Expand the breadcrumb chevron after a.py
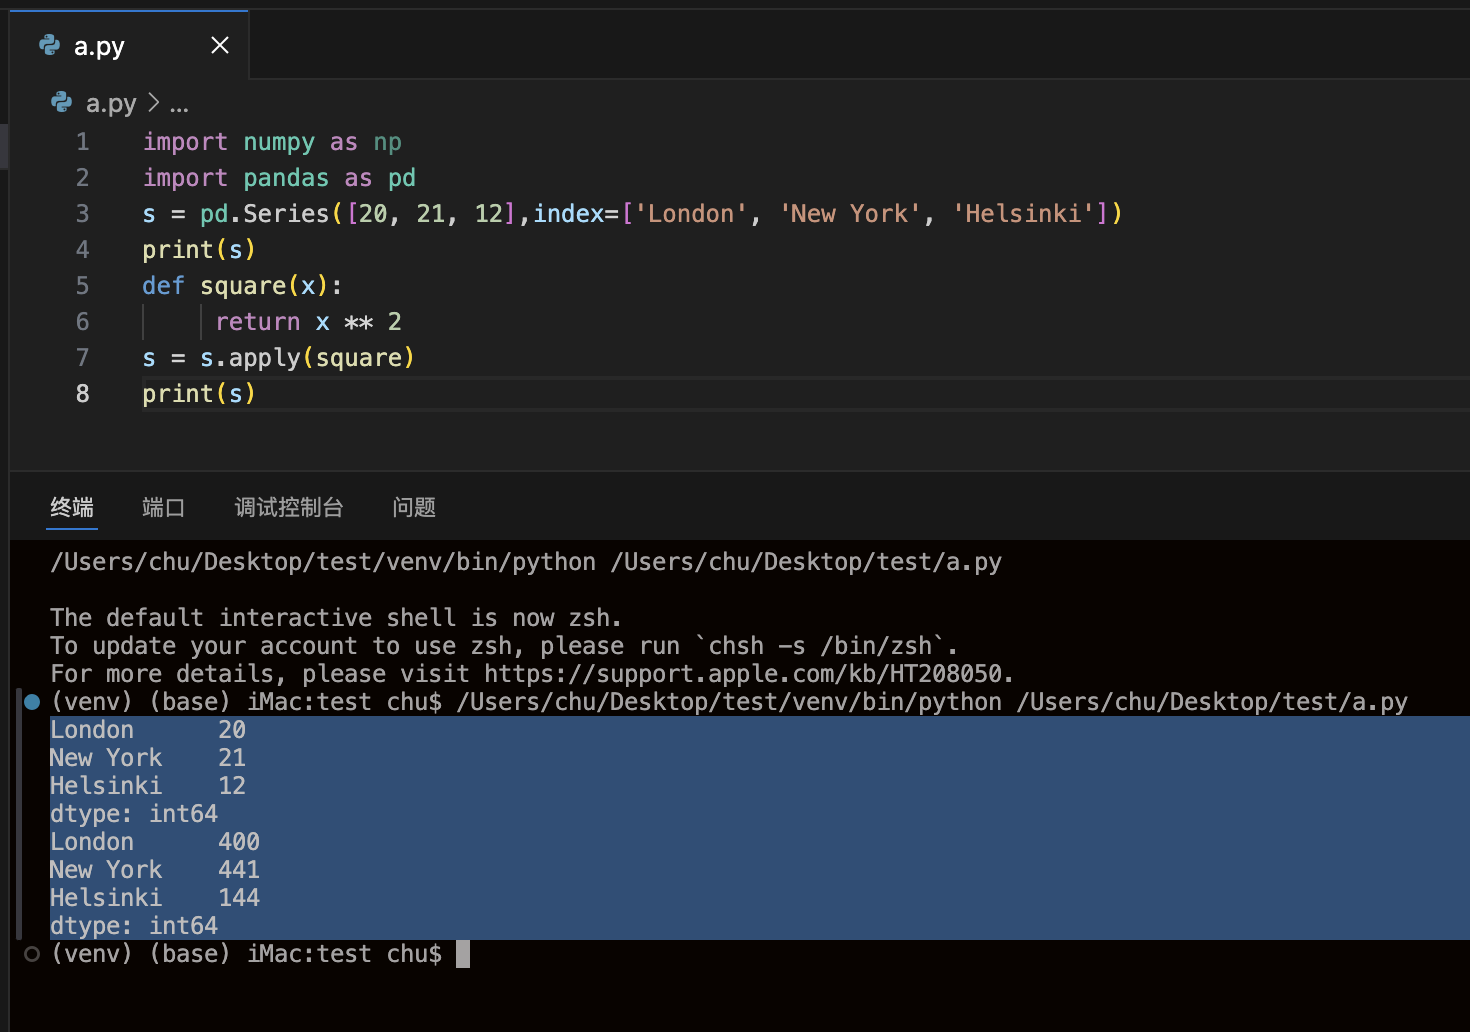 tap(153, 103)
